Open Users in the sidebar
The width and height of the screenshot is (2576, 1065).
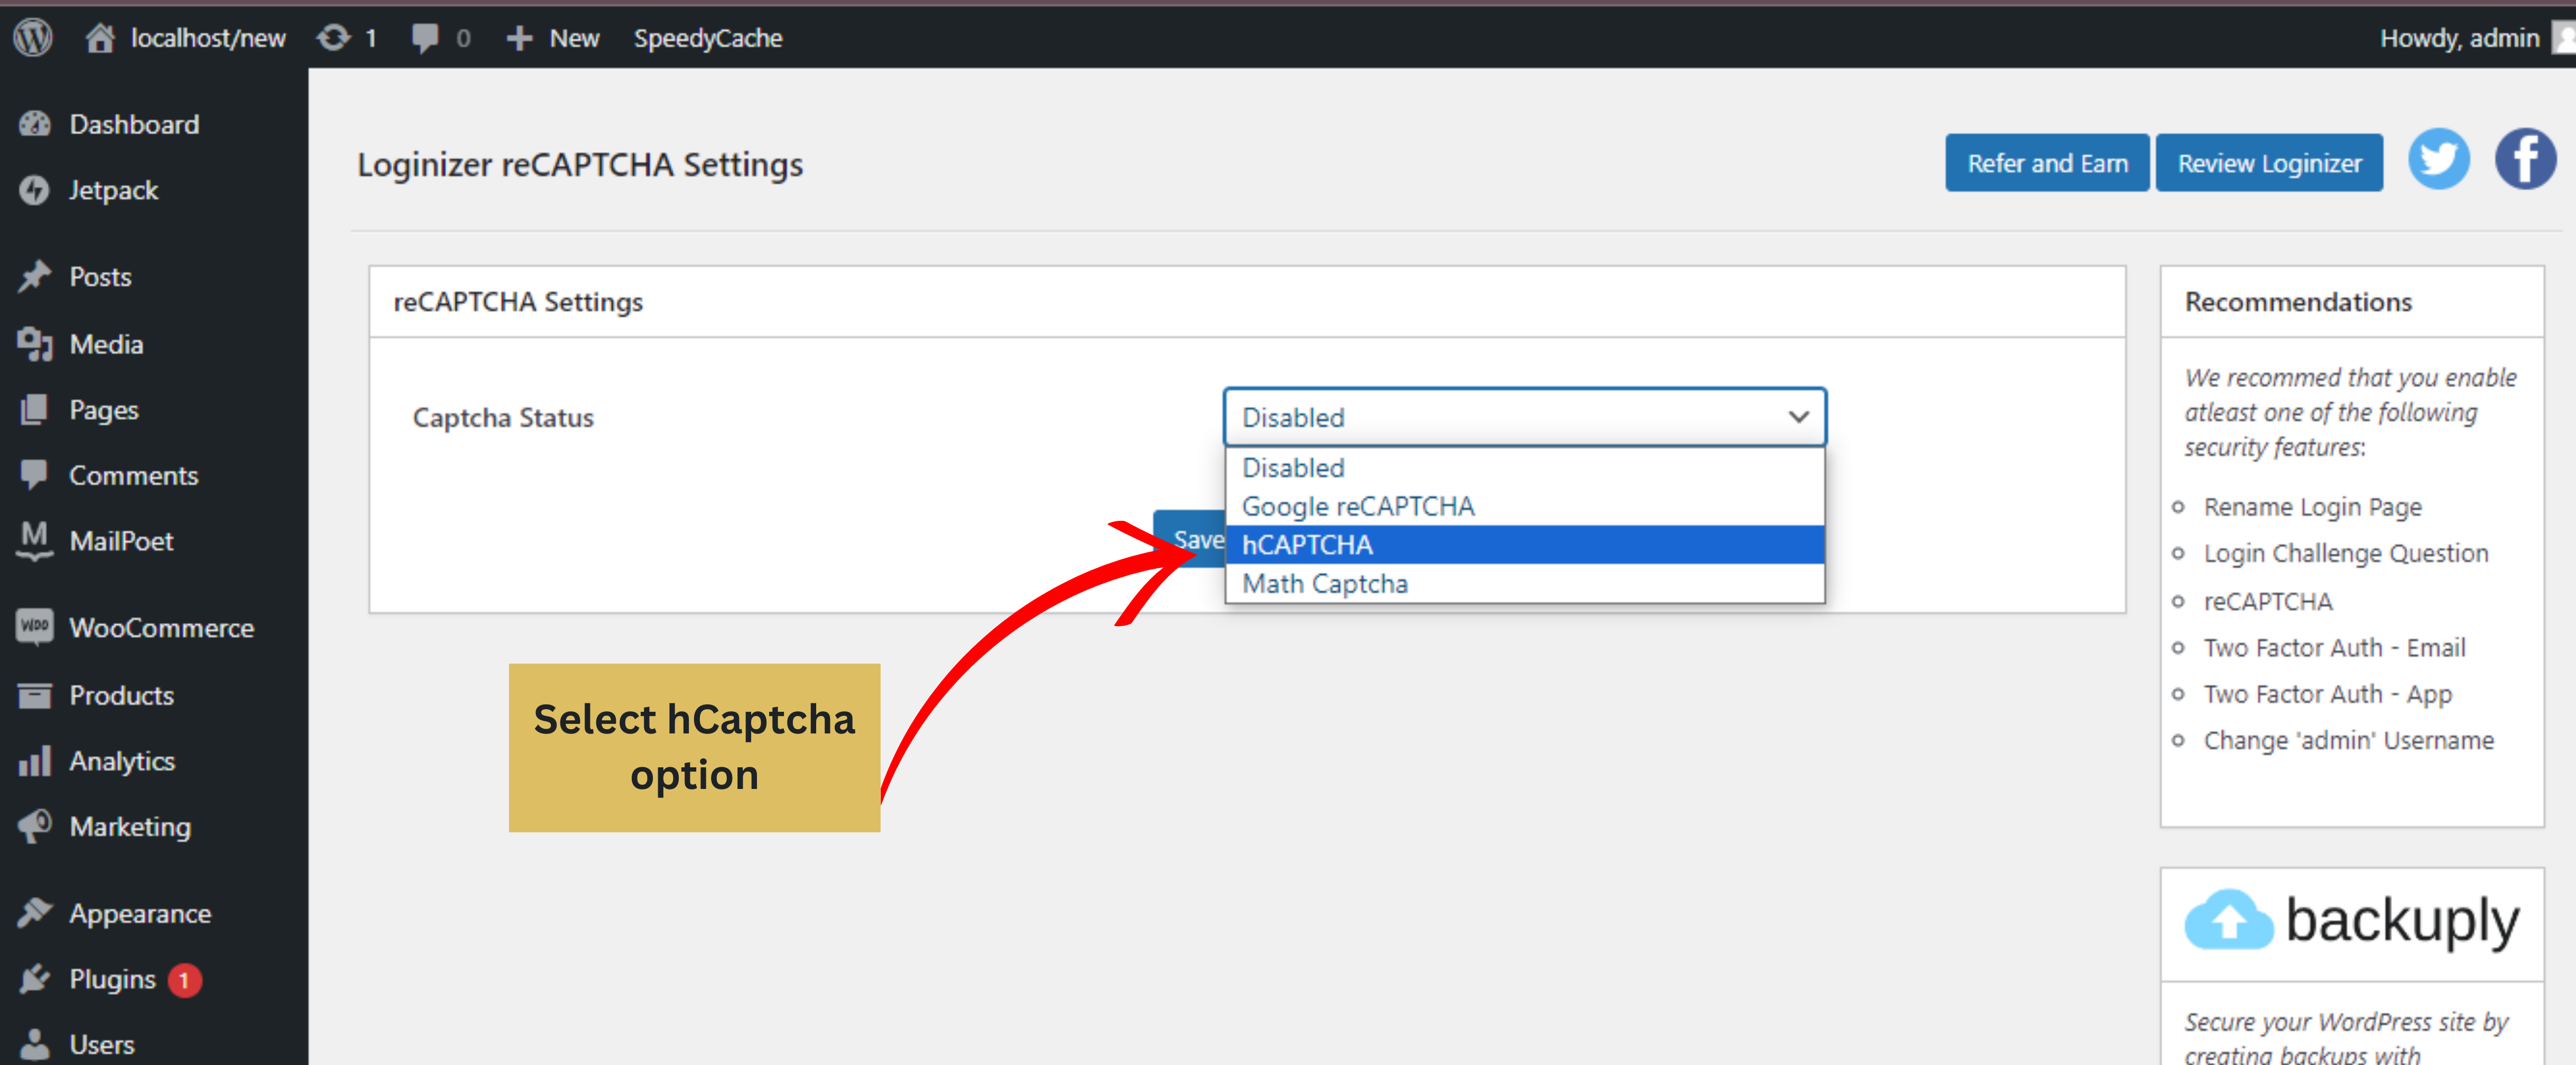coord(101,1044)
